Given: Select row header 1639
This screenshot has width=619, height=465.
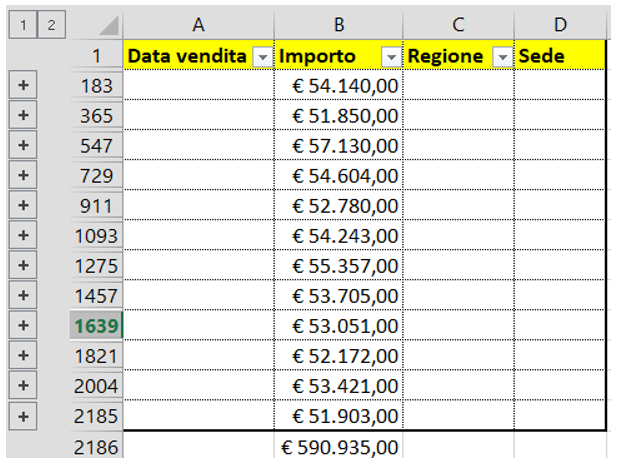Looking at the screenshot, I should pyautogui.click(x=96, y=325).
